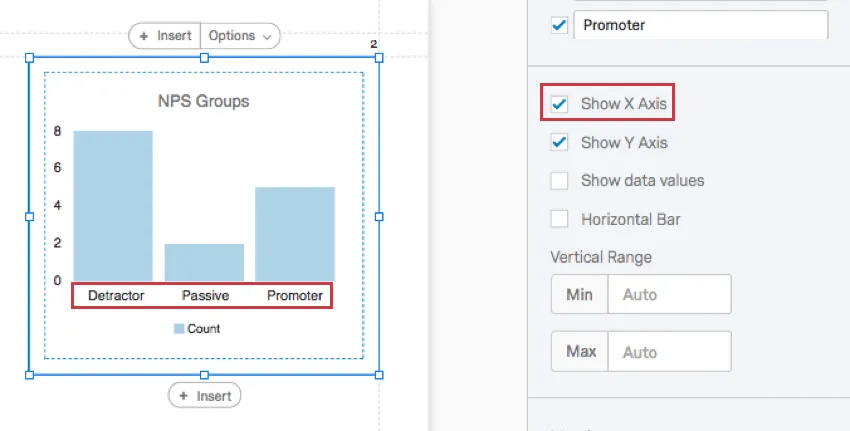Click the right-middle resize handle
The image size is (850, 431).
tap(379, 216)
